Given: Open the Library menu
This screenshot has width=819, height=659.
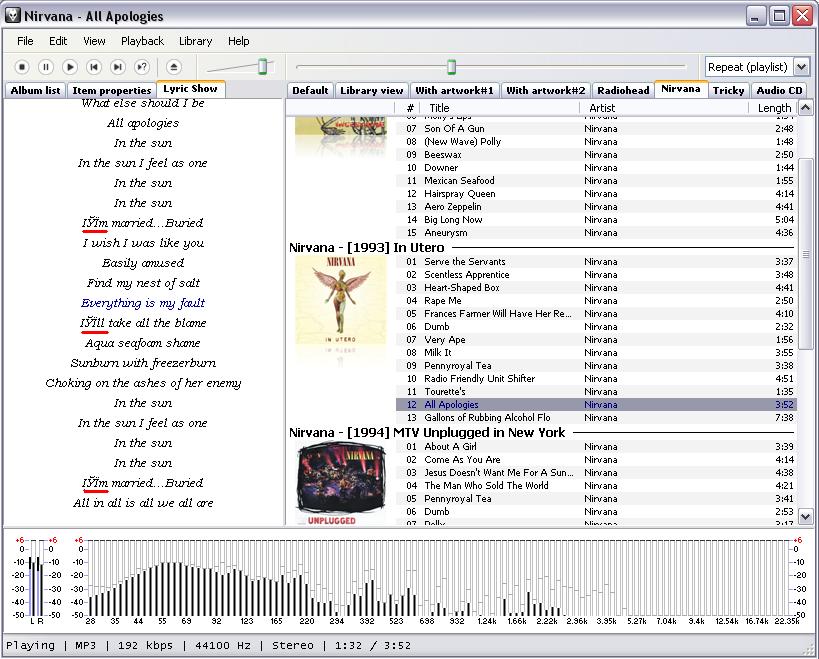Looking at the screenshot, I should (x=195, y=41).
